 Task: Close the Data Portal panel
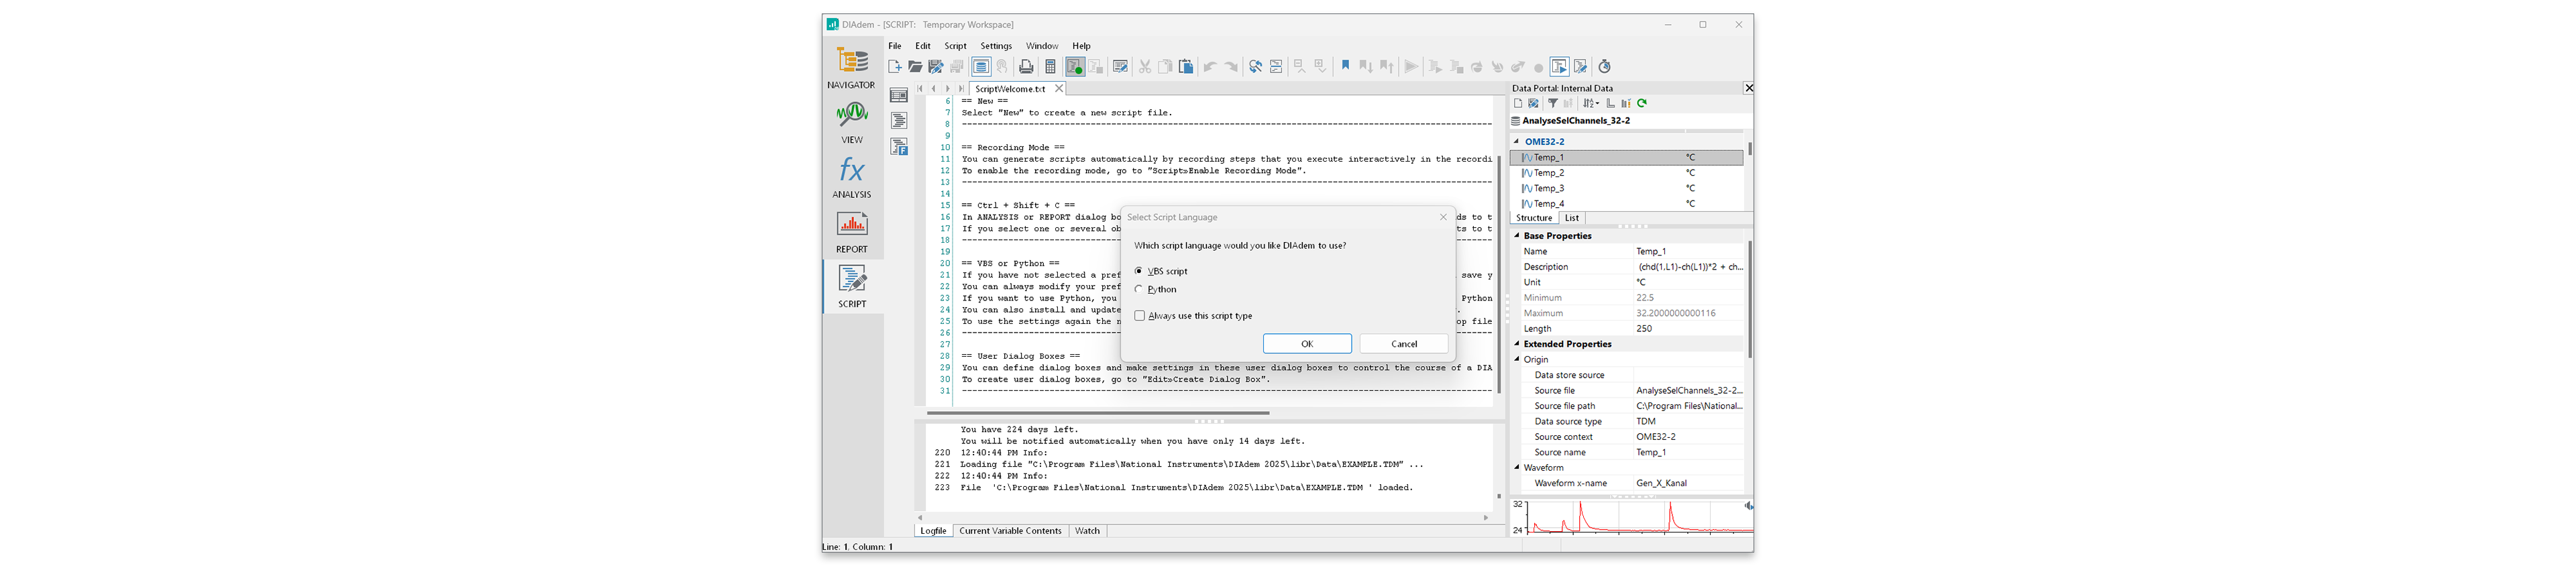tap(1748, 88)
